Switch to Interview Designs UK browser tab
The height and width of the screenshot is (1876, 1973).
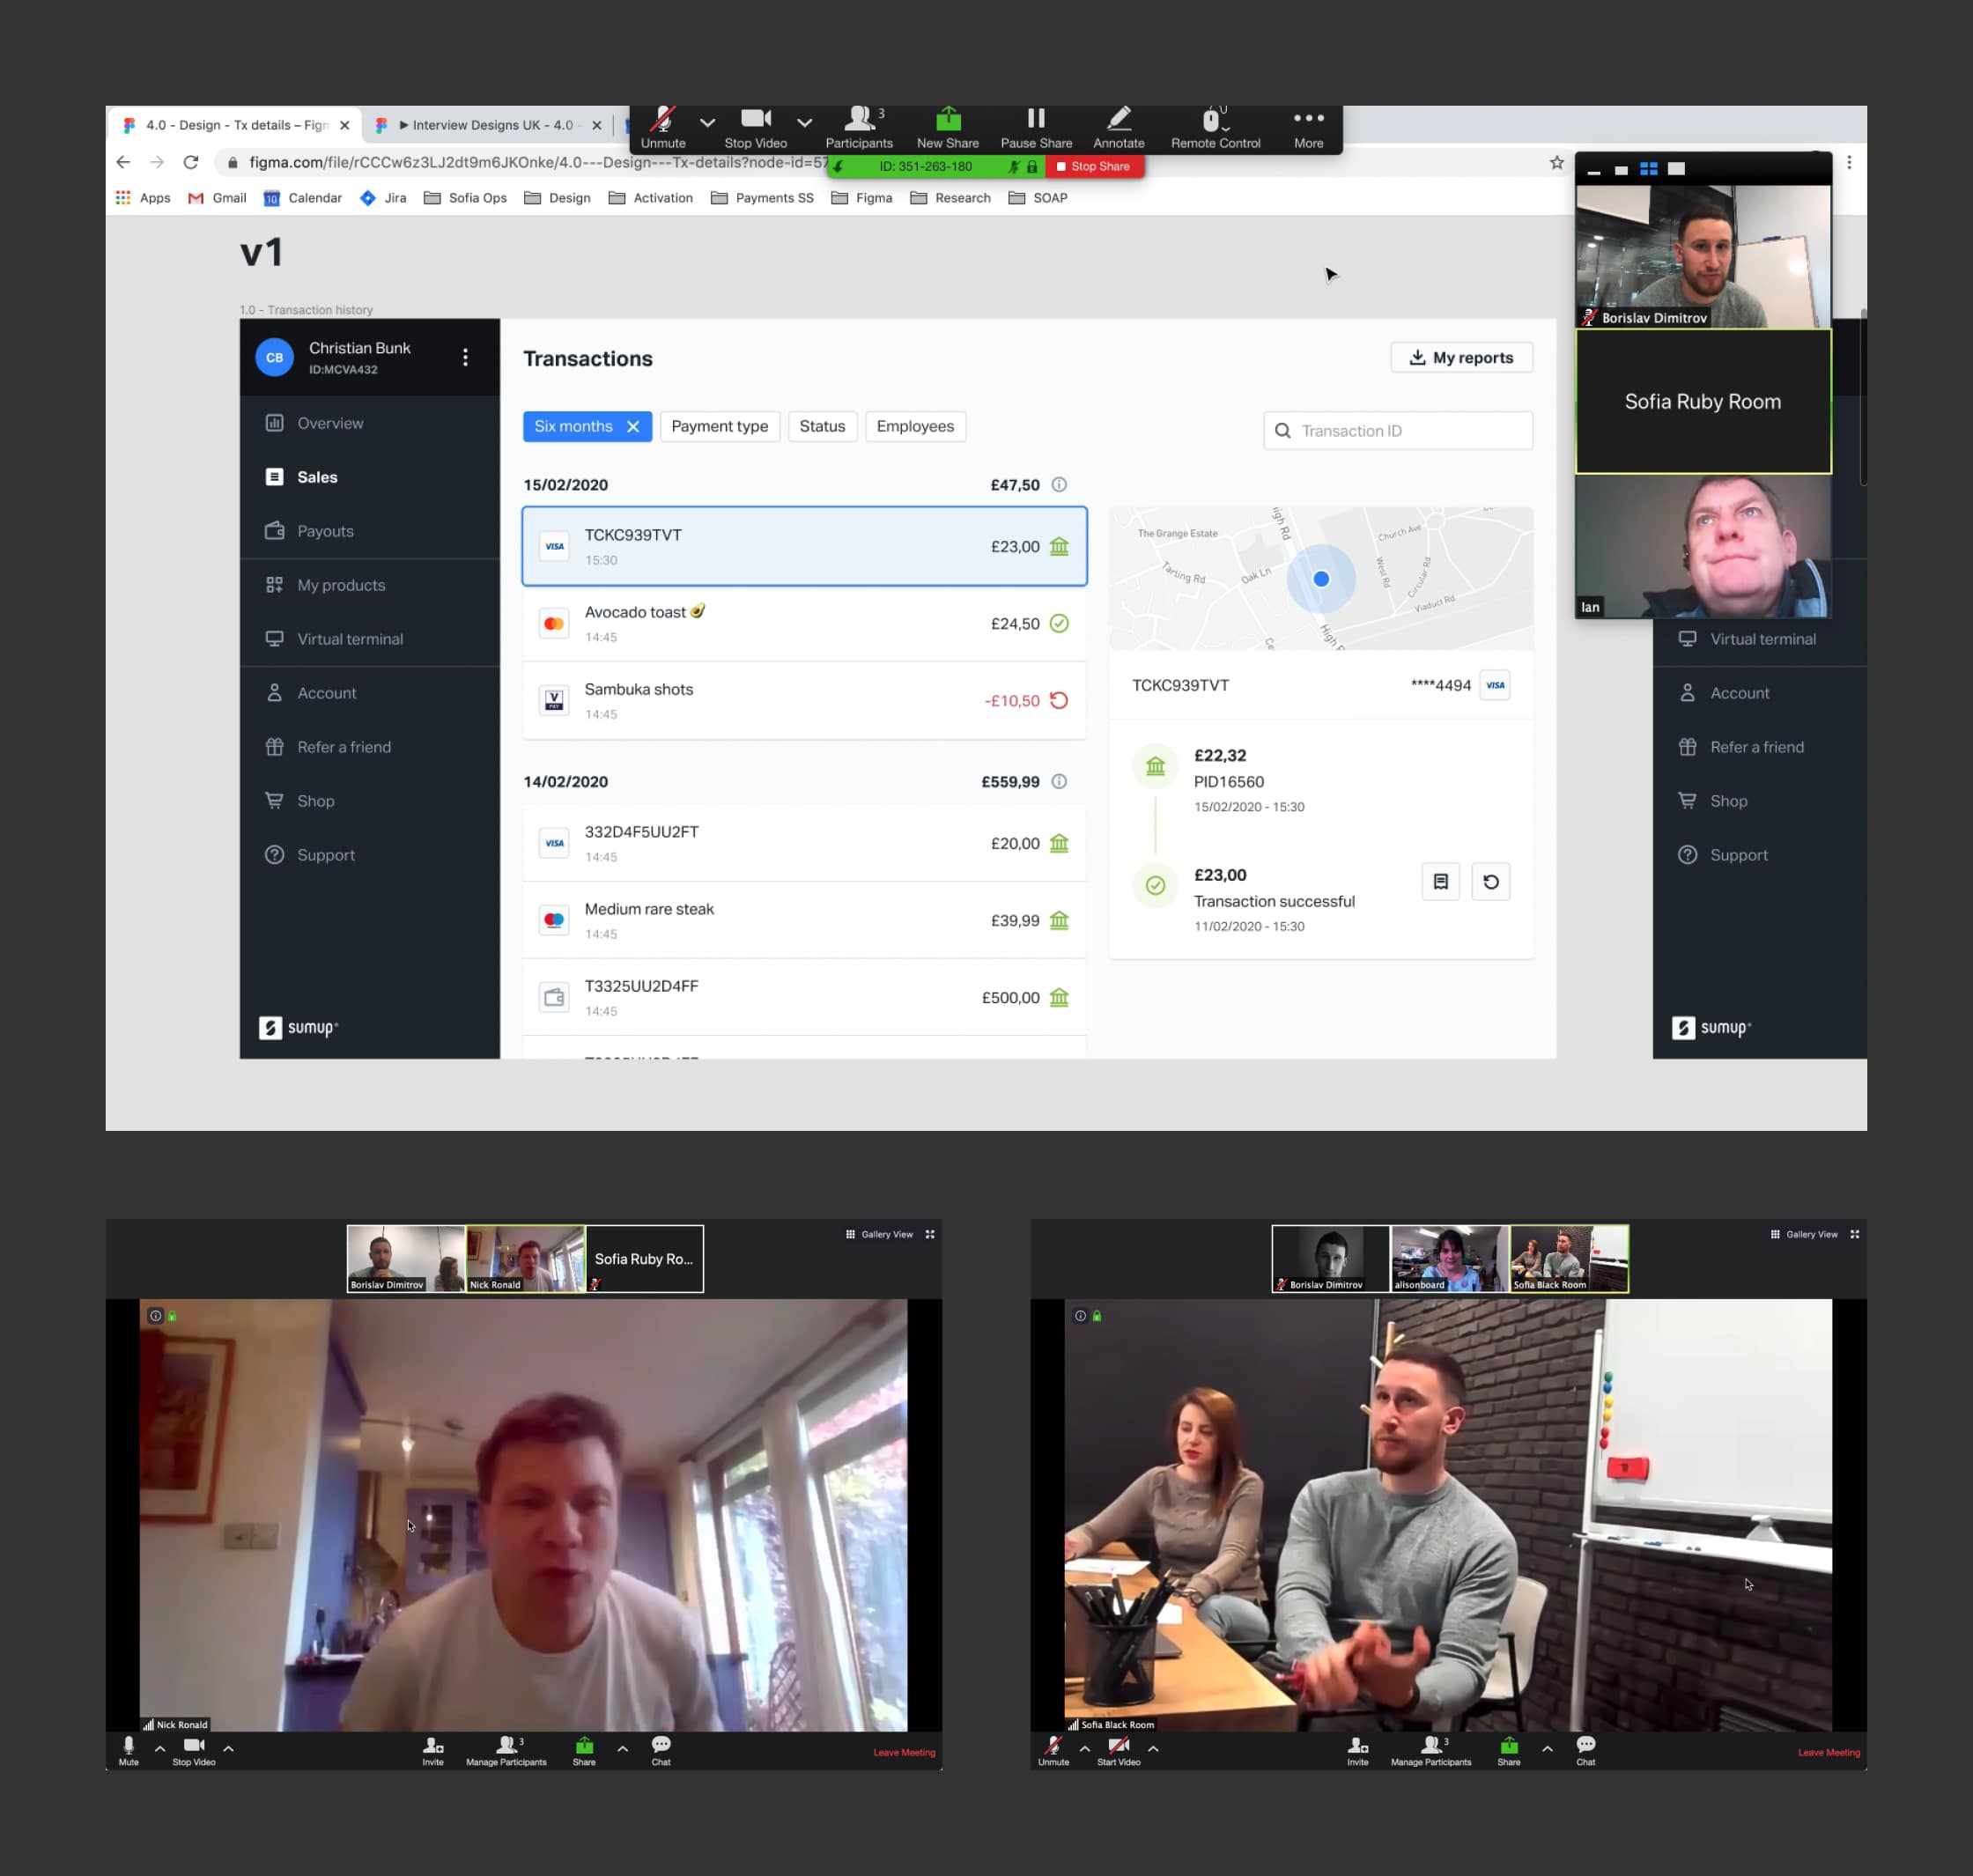point(485,125)
